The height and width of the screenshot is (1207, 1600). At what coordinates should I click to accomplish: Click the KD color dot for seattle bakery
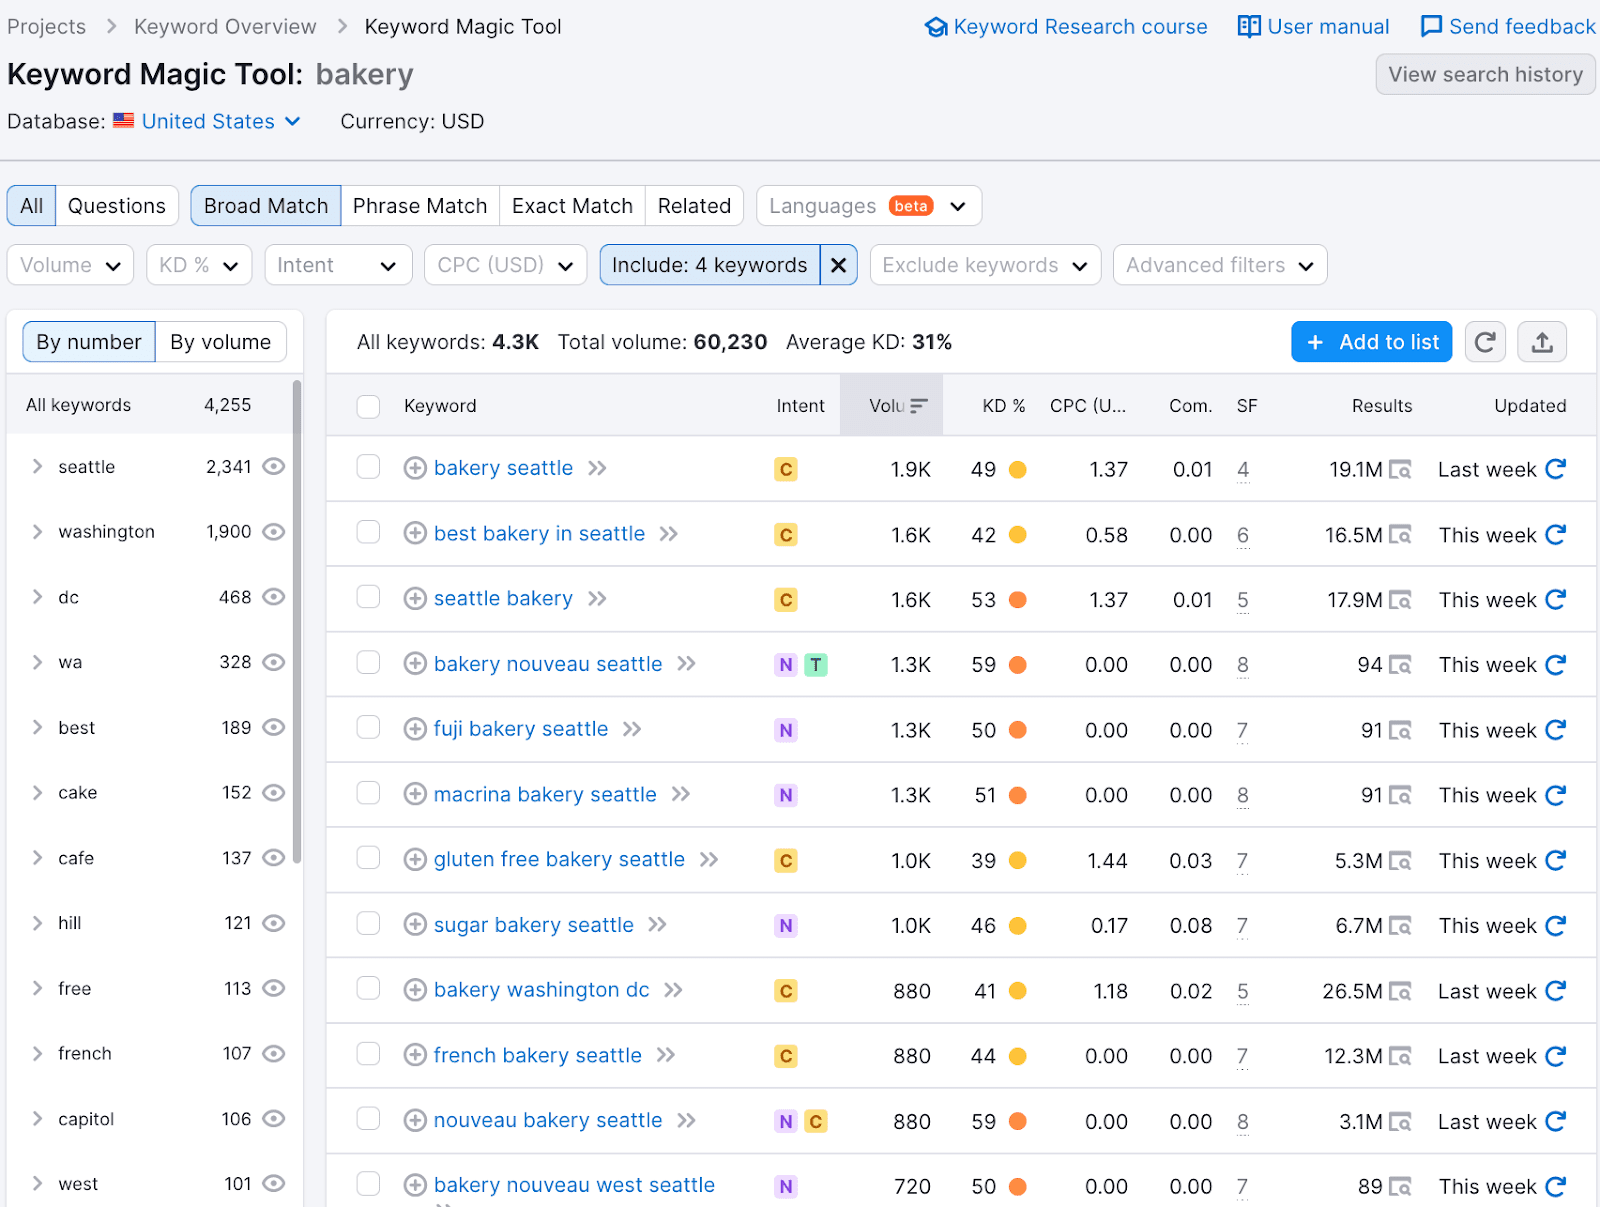click(1018, 600)
